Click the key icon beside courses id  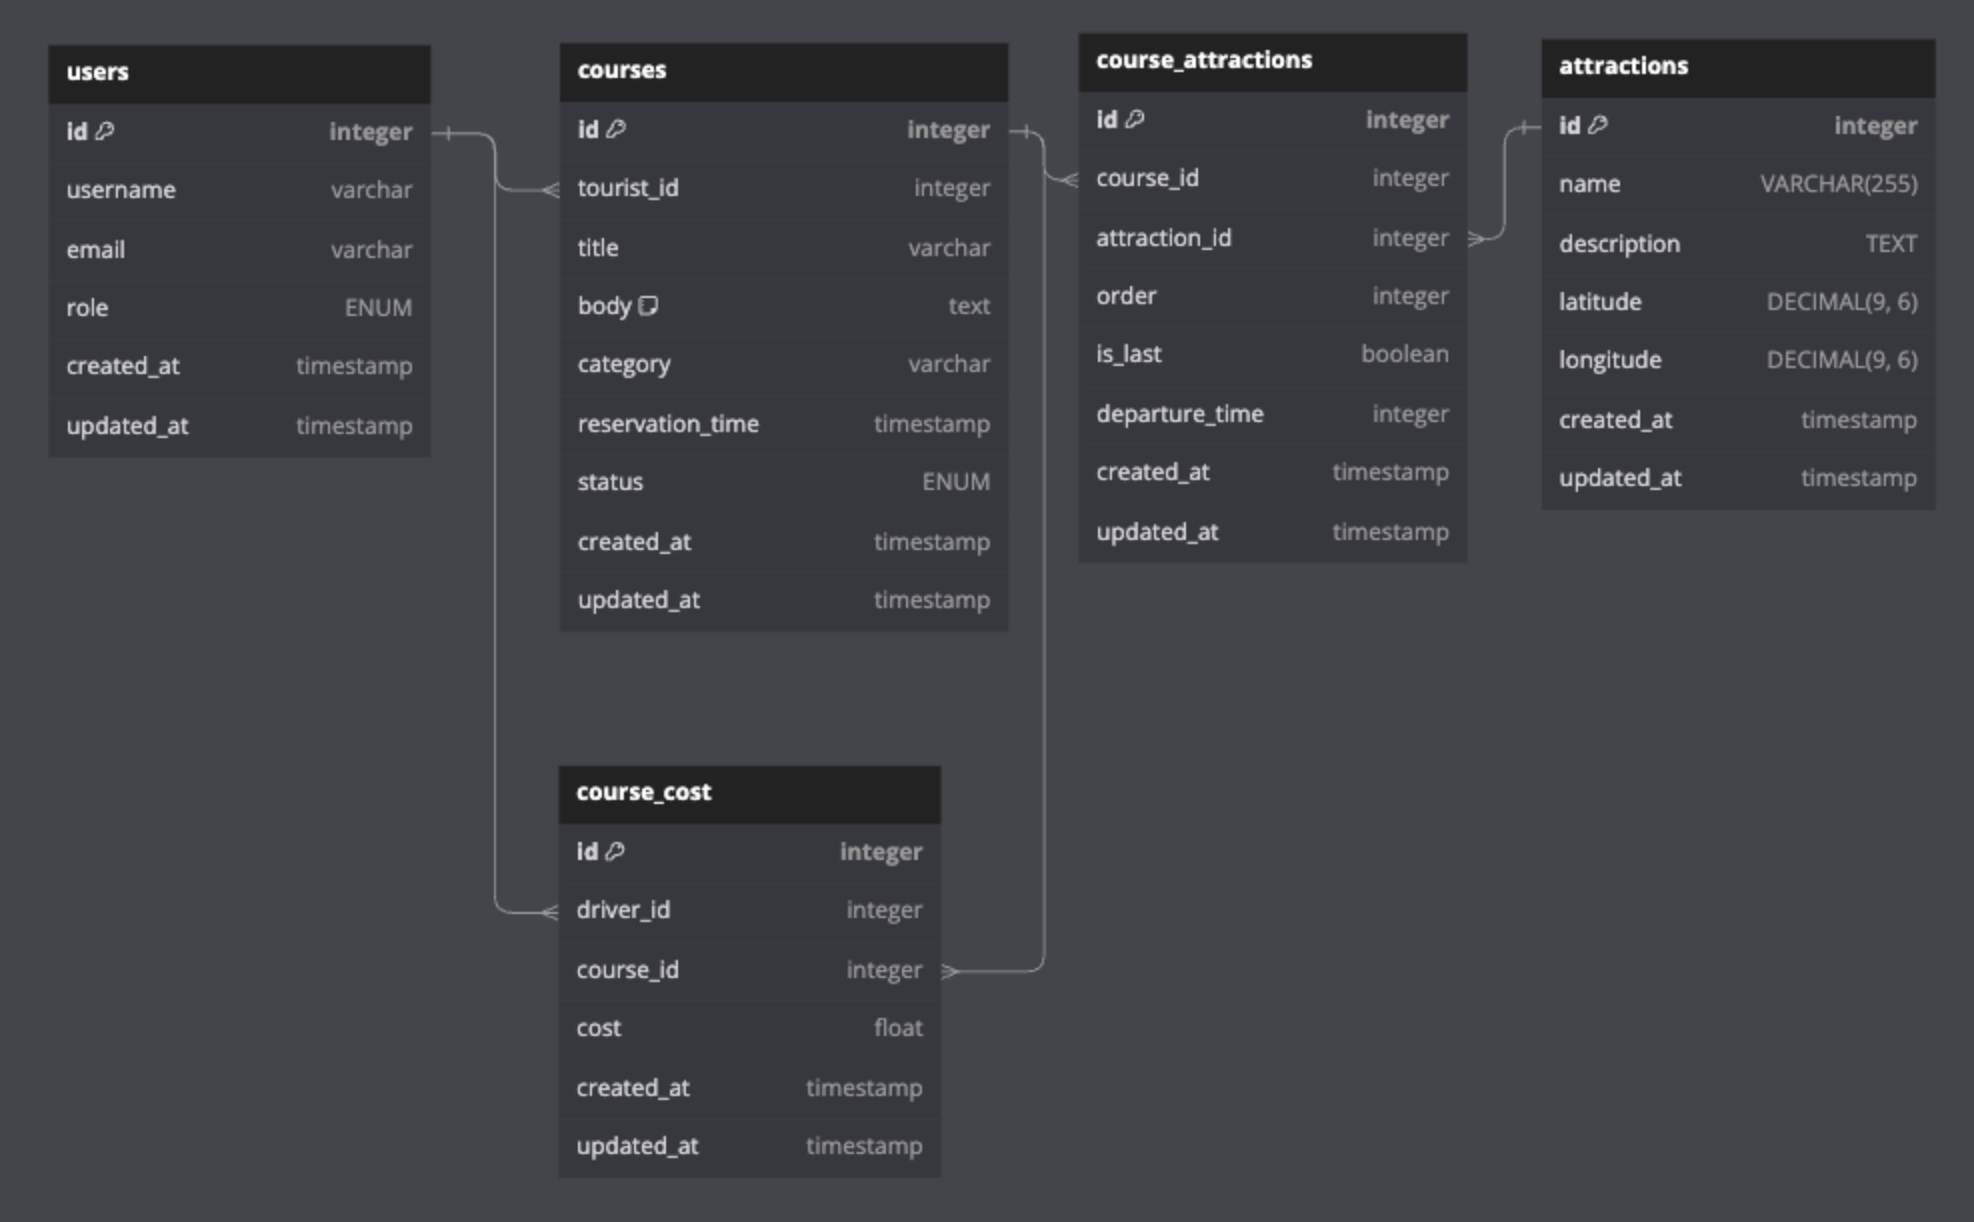coord(616,129)
